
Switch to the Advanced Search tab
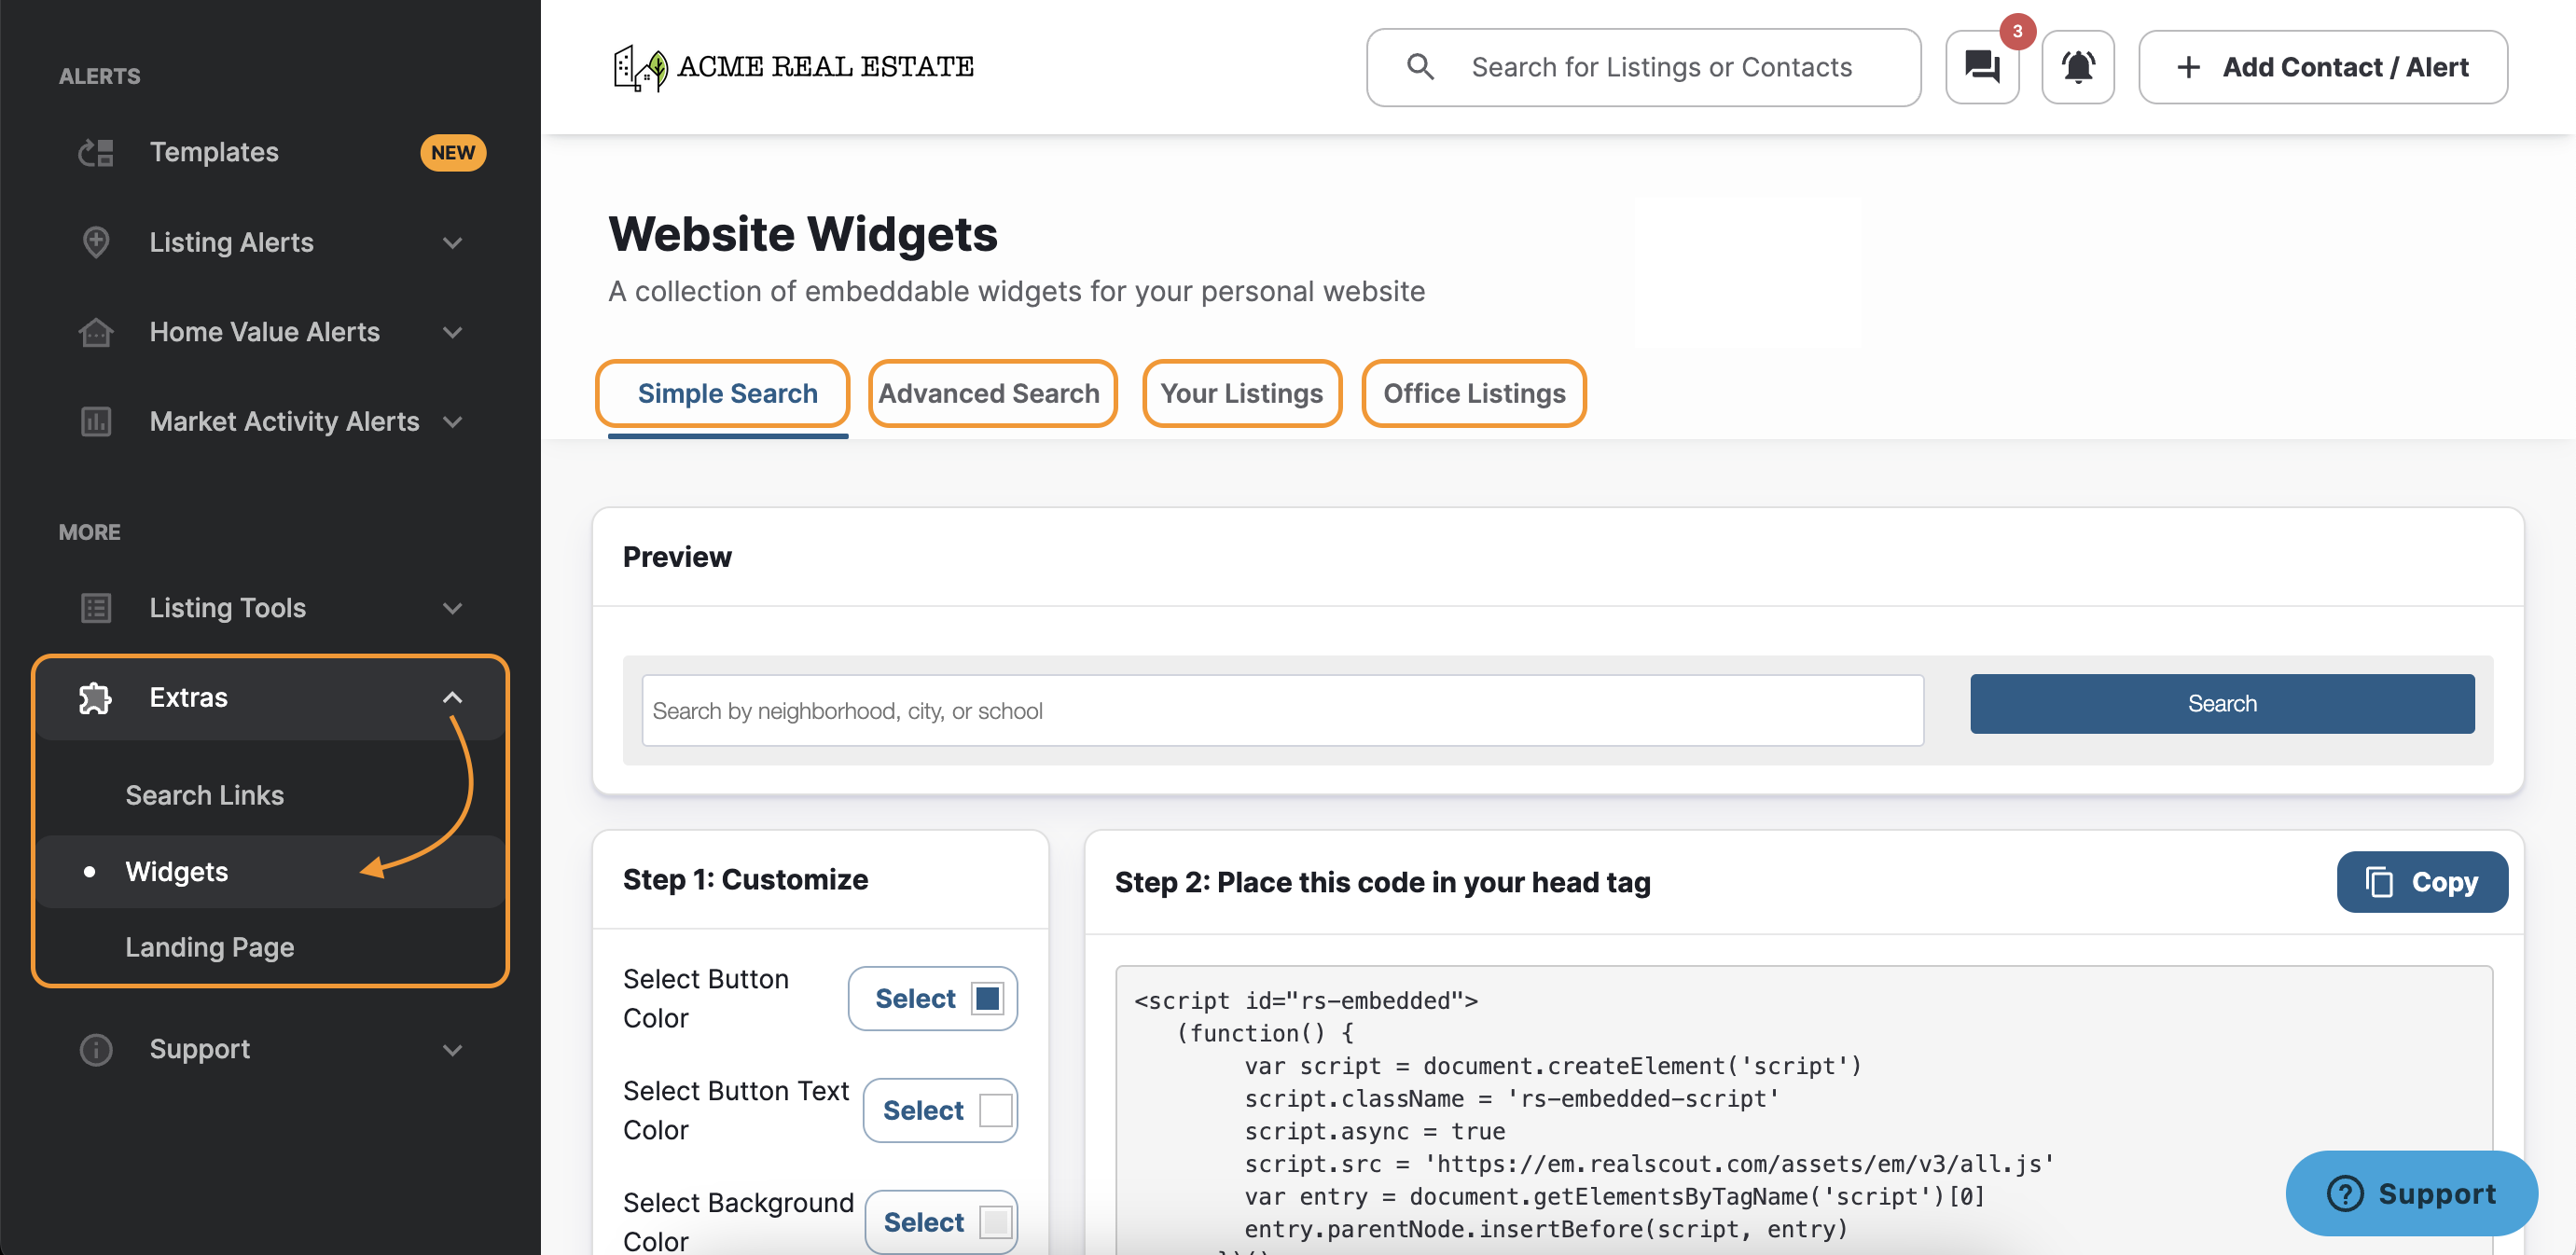point(988,394)
